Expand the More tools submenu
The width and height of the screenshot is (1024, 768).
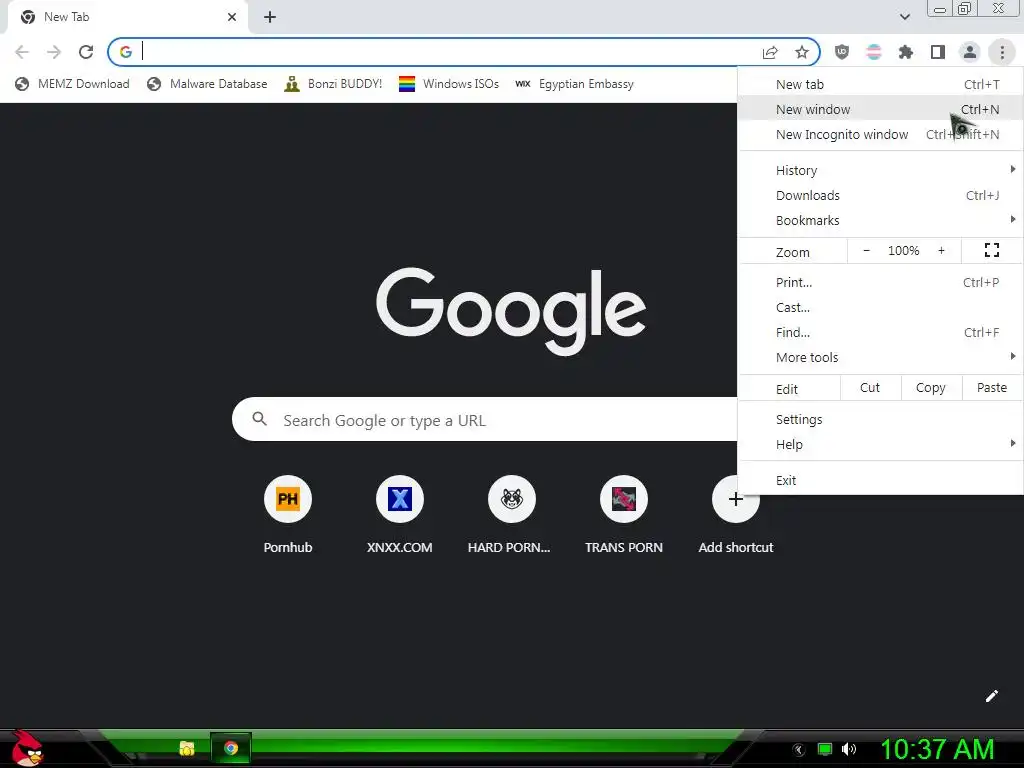(880, 357)
